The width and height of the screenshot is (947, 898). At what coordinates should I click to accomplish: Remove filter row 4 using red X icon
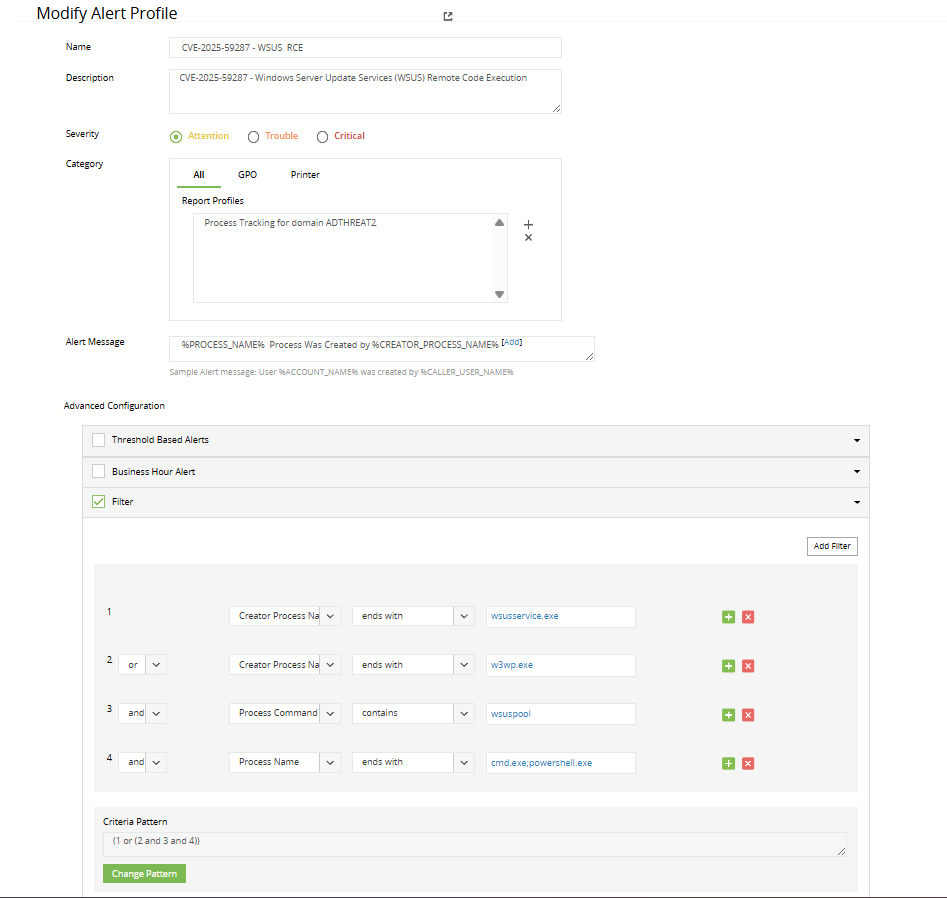(x=748, y=764)
